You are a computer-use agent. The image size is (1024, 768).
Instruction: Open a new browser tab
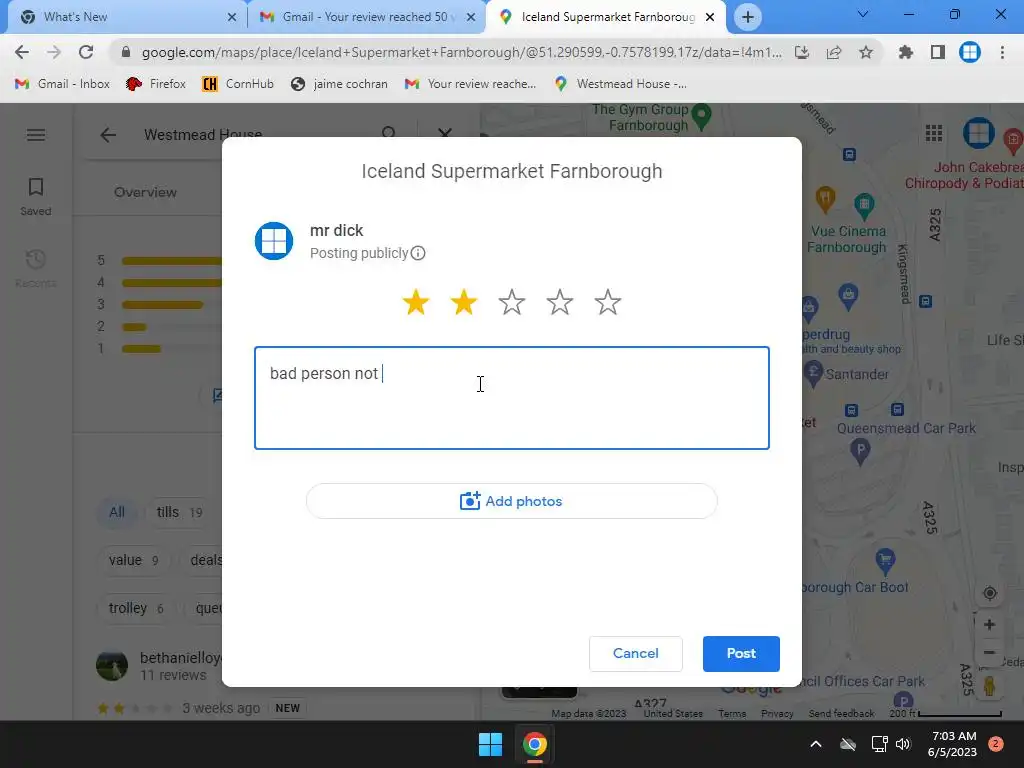(x=748, y=17)
